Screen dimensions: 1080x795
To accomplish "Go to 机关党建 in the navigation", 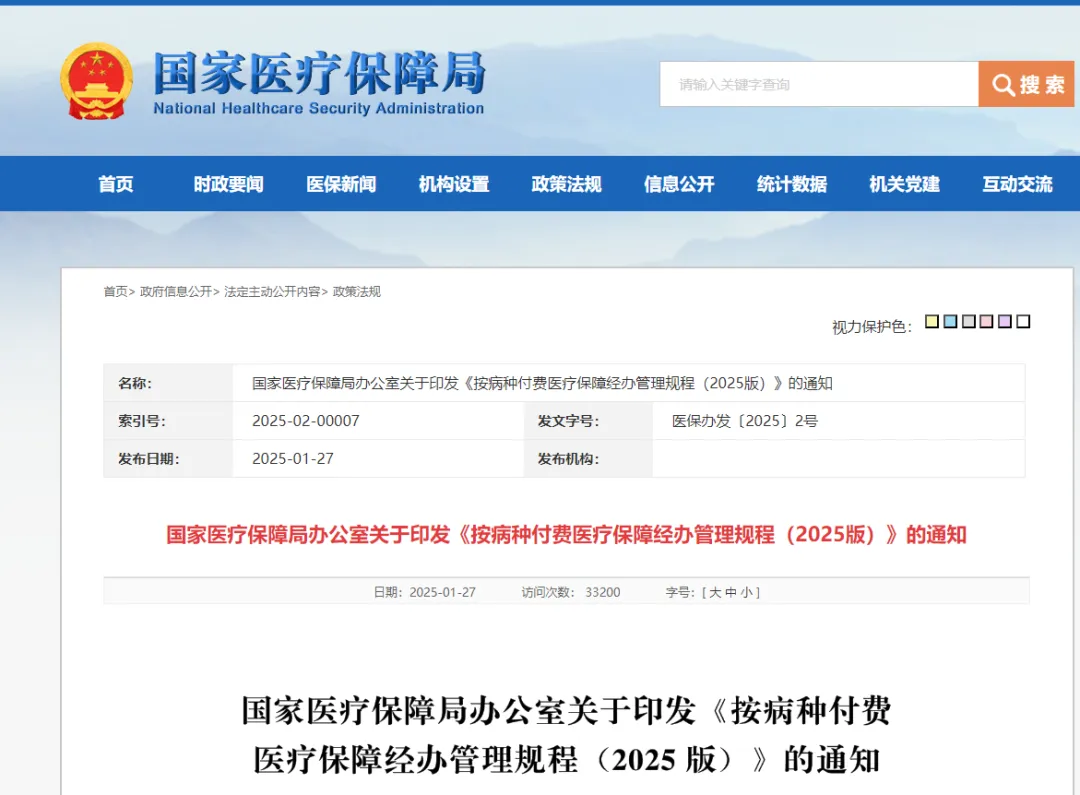I will [904, 184].
